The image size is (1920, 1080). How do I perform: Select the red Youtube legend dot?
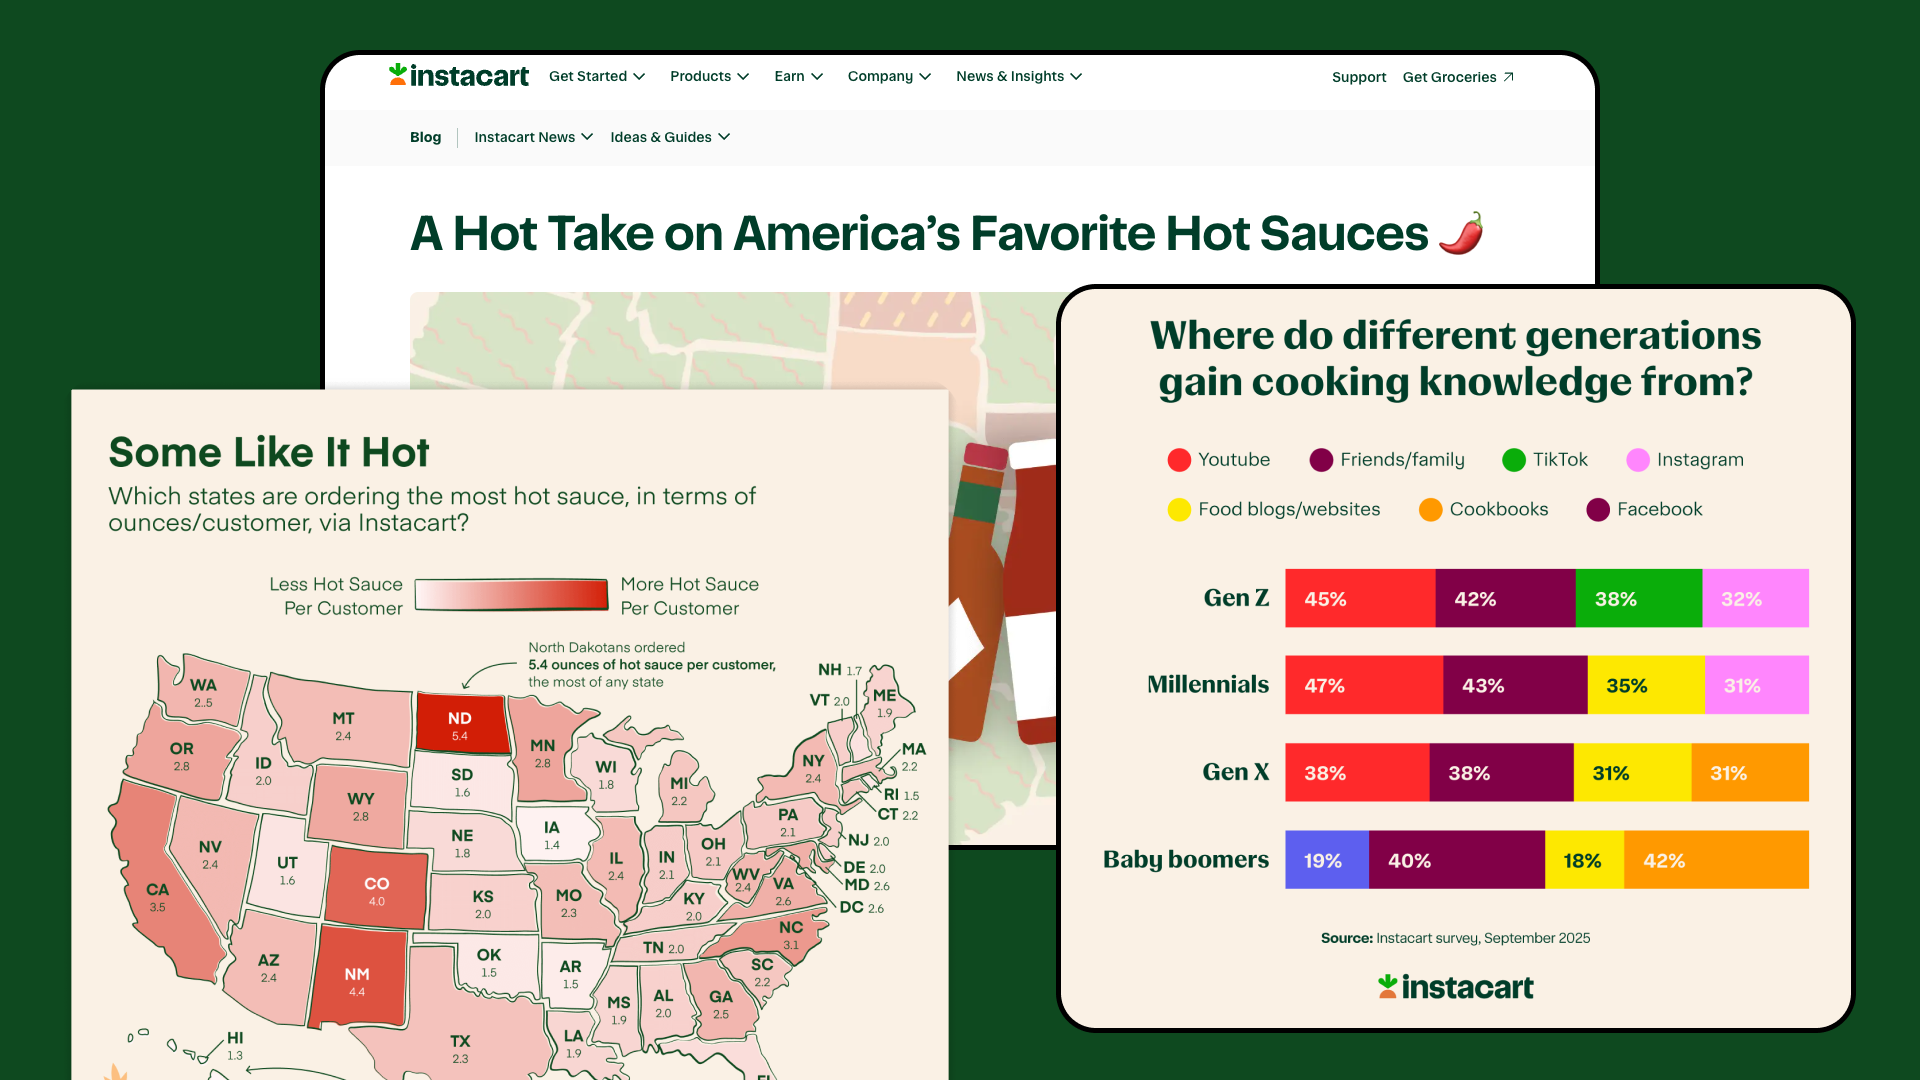[x=1178, y=460]
